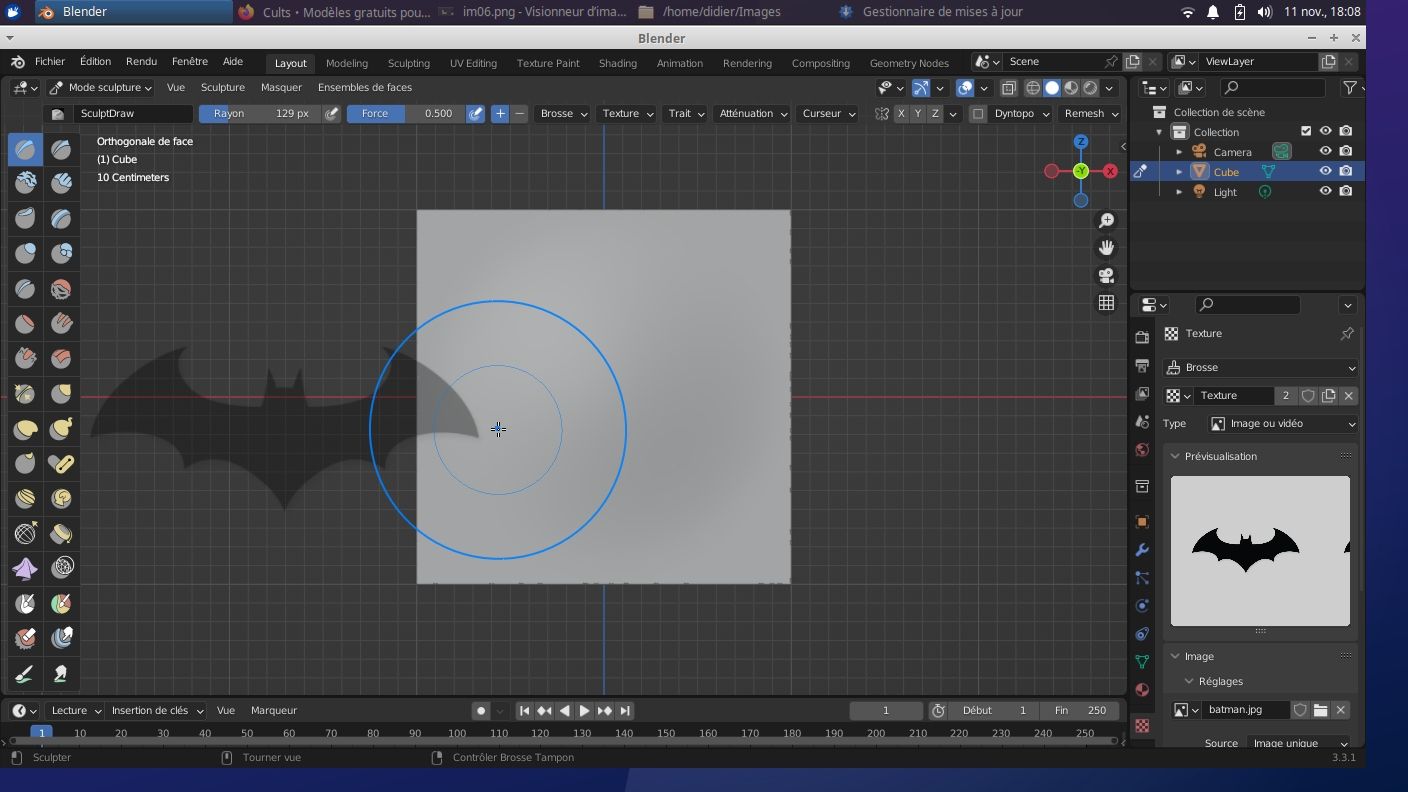
Task: Hide the Cube in the outliner
Action: (x=1325, y=171)
